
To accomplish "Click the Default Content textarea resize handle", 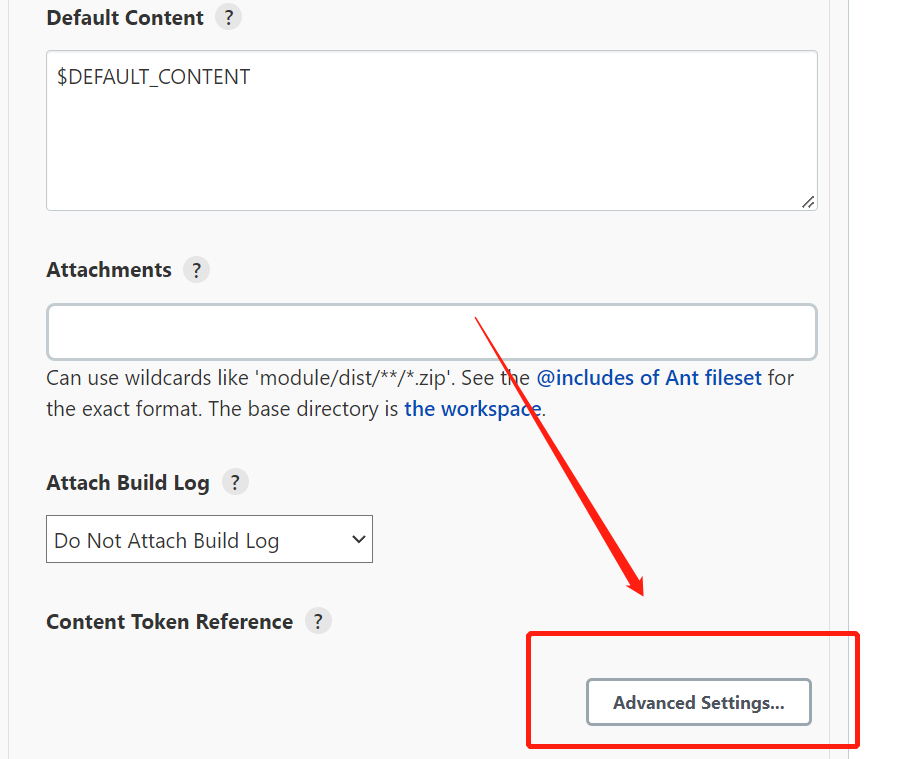I will (807, 201).
